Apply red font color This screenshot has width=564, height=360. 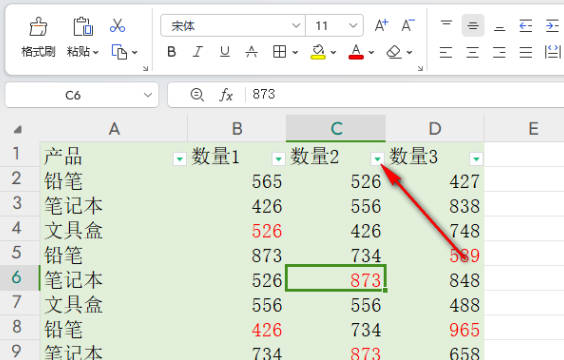(356, 52)
